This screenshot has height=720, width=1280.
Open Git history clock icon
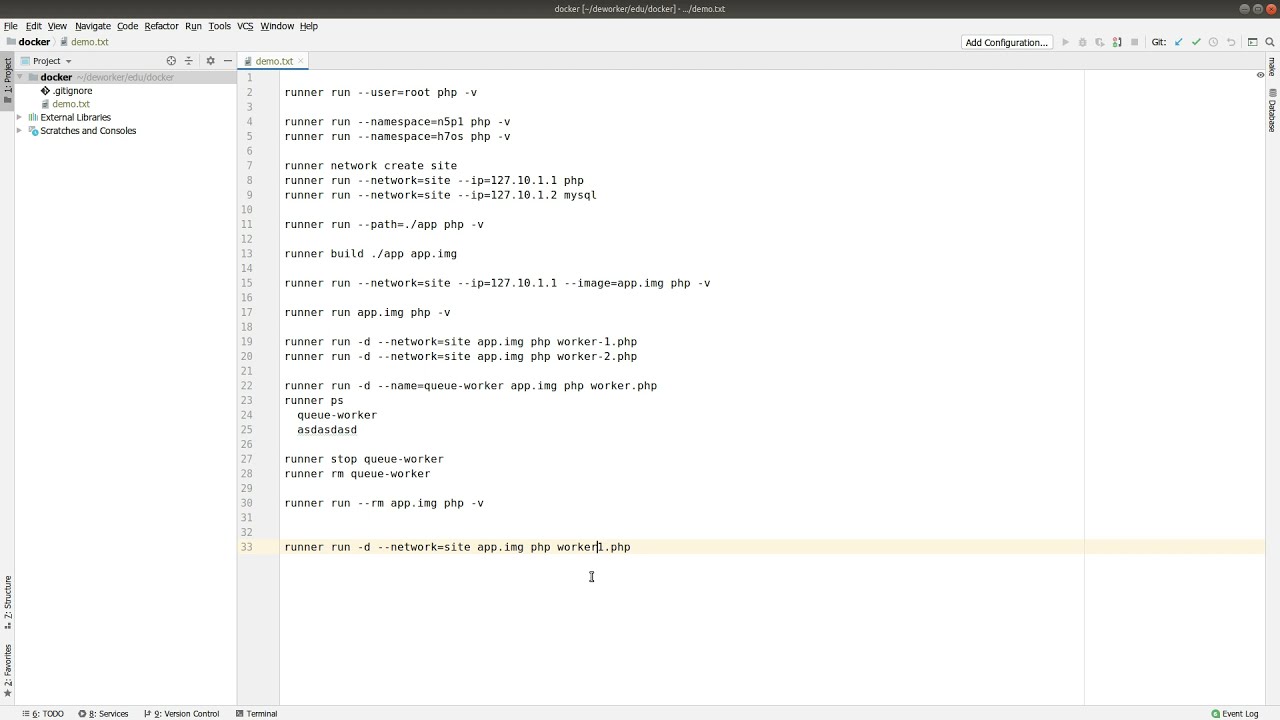point(1213,42)
